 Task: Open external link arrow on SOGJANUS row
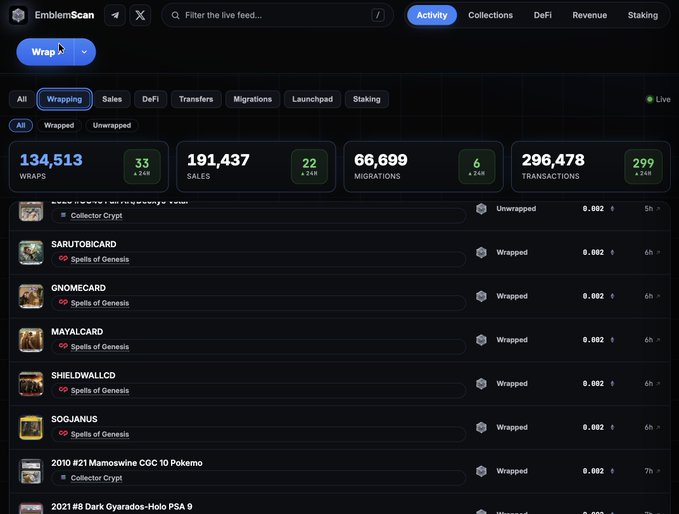pos(658,427)
